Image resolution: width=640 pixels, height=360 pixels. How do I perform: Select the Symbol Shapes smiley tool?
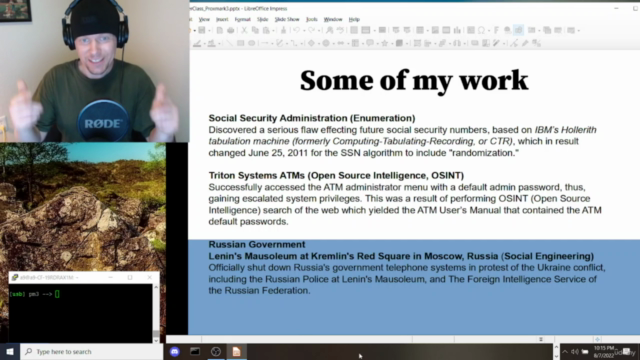pyautogui.click(x=326, y=43)
